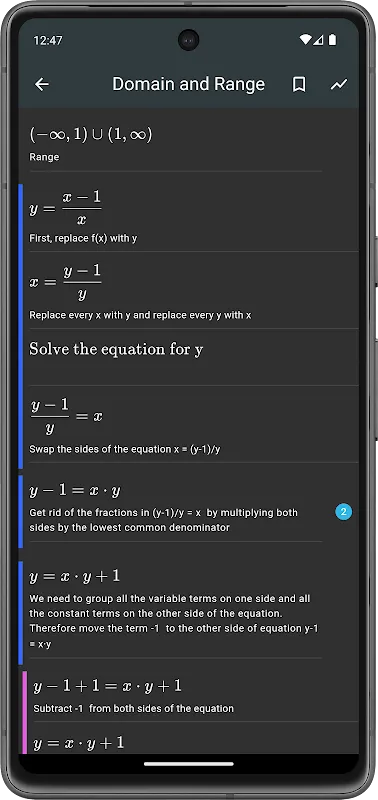Open the graph line chart icon
378x800 pixels.
click(x=339, y=85)
